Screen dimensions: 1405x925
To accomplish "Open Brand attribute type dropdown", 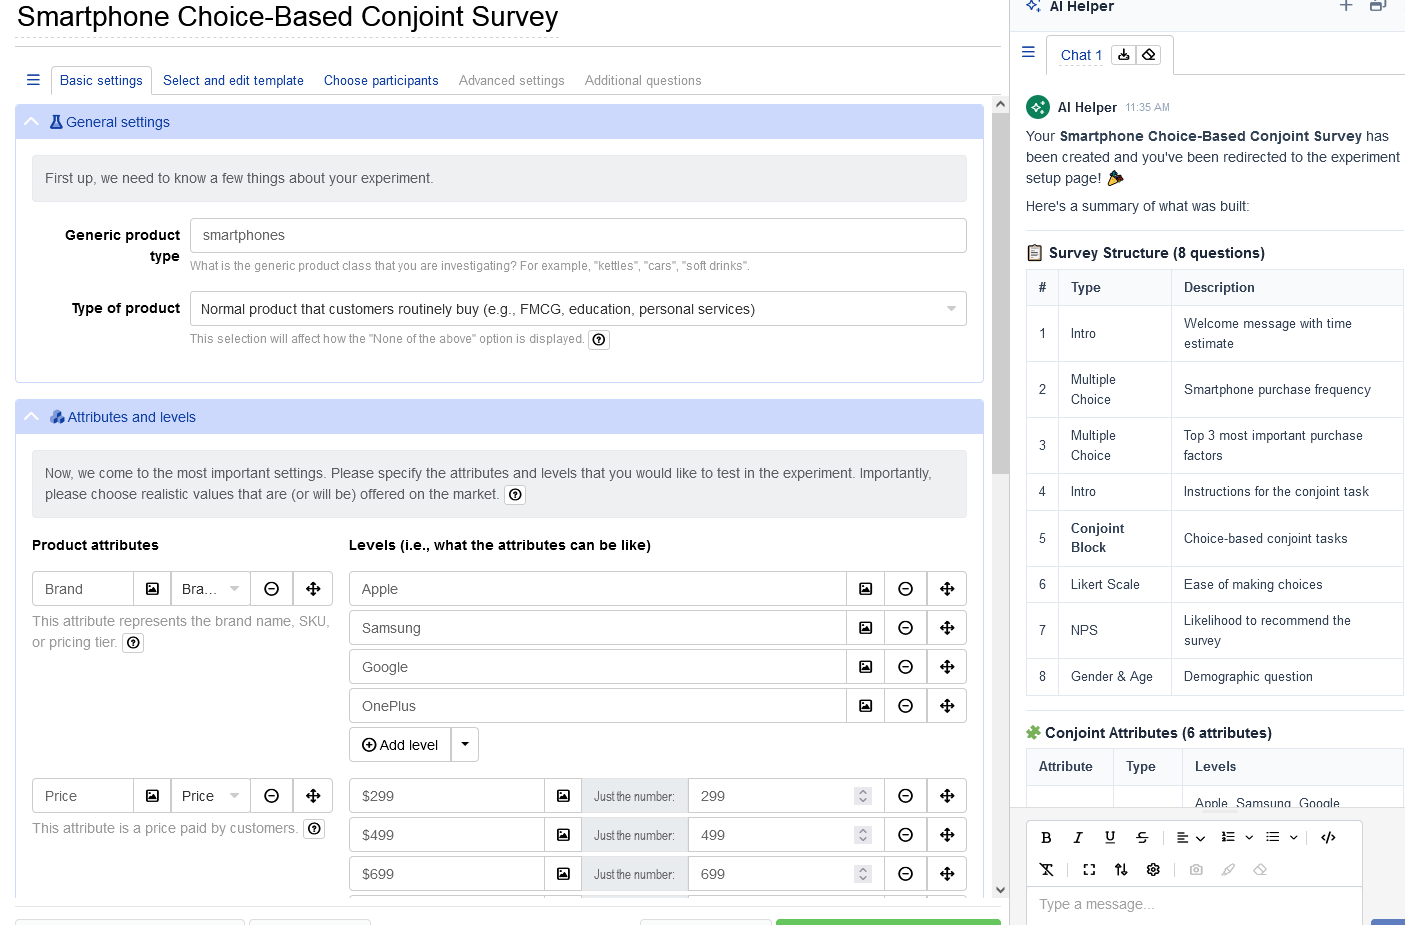I will coord(210,589).
